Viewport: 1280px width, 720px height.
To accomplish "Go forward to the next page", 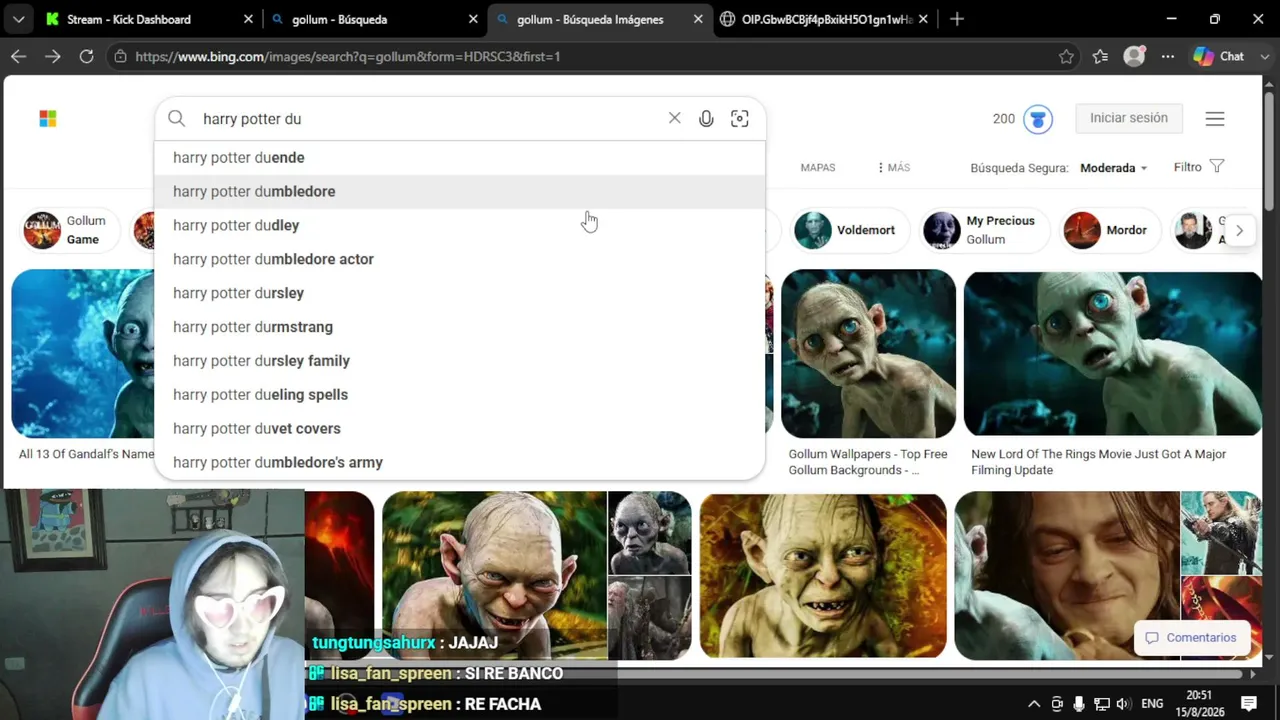I will coord(52,57).
